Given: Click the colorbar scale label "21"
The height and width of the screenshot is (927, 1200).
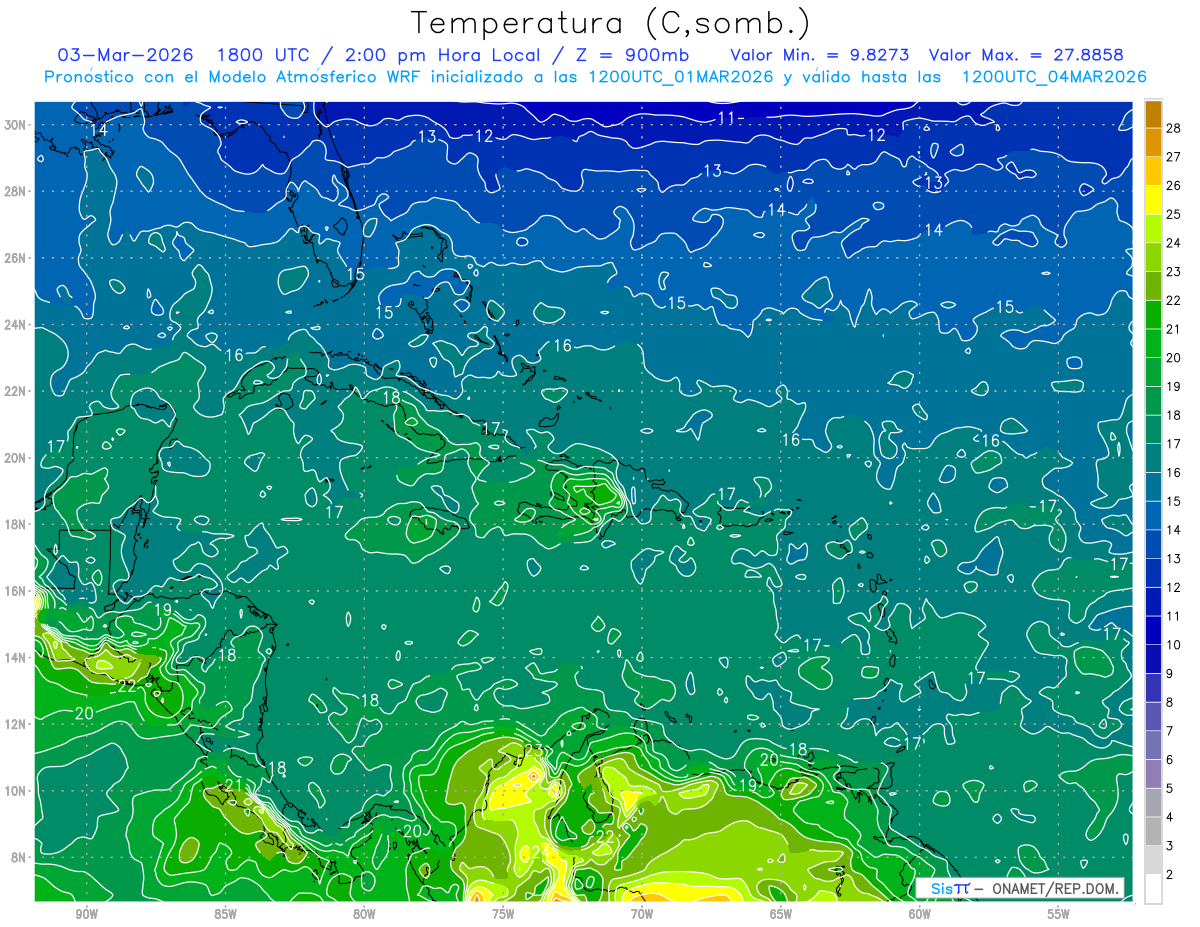Looking at the screenshot, I should pyautogui.click(x=1174, y=329).
